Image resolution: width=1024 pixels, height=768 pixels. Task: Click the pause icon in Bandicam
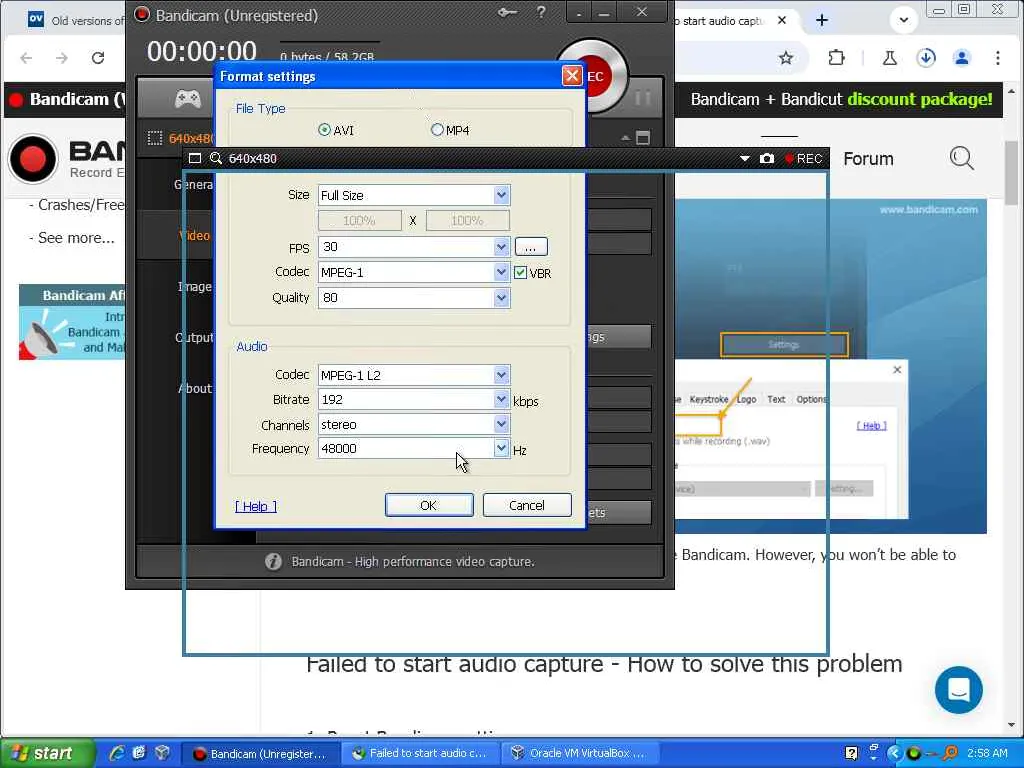(643, 98)
